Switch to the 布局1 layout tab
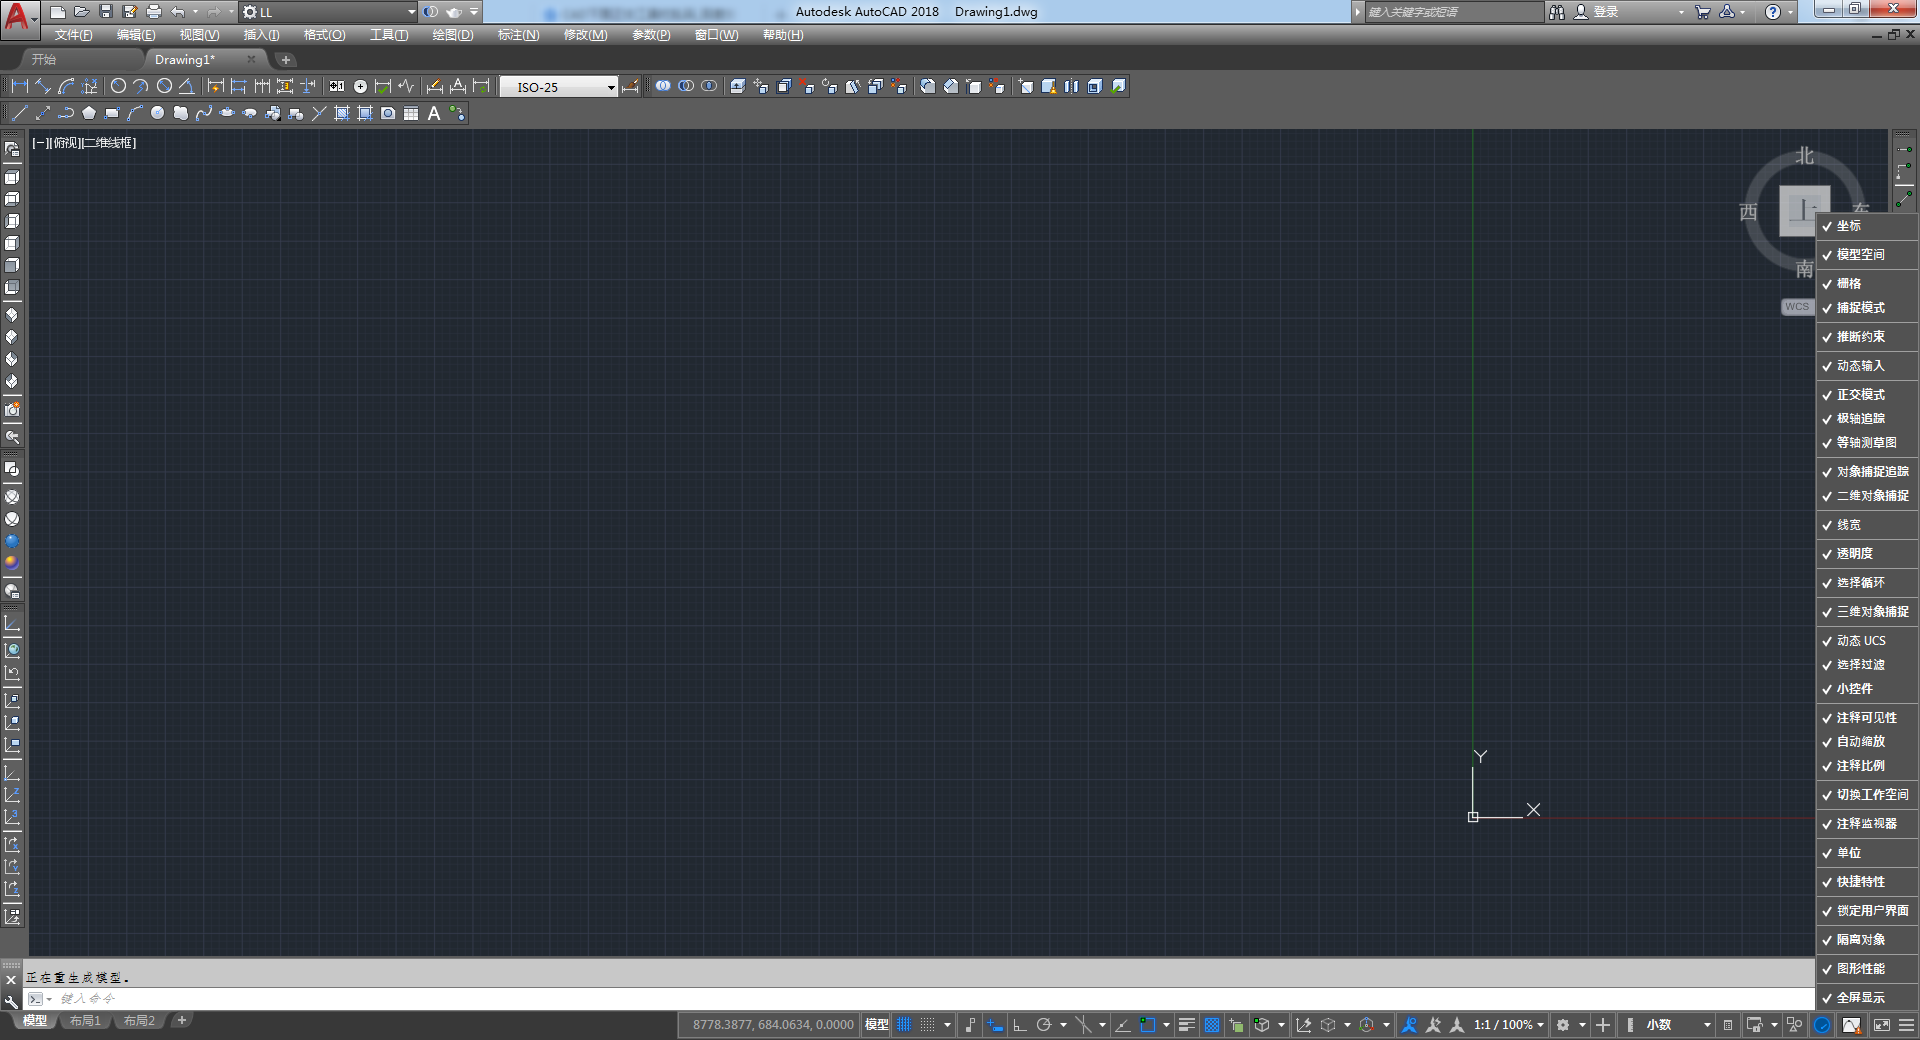The width and height of the screenshot is (1920, 1040). (85, 1021)
